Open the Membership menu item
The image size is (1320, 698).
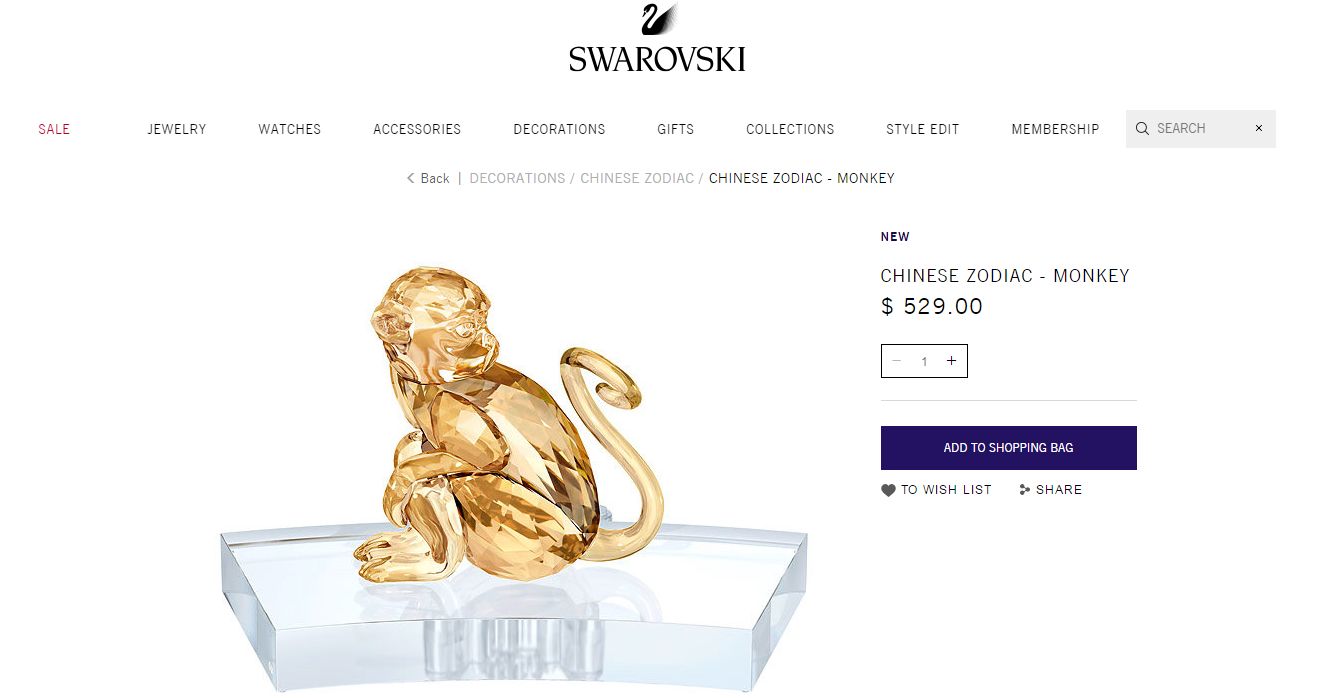pos(1055,129)
